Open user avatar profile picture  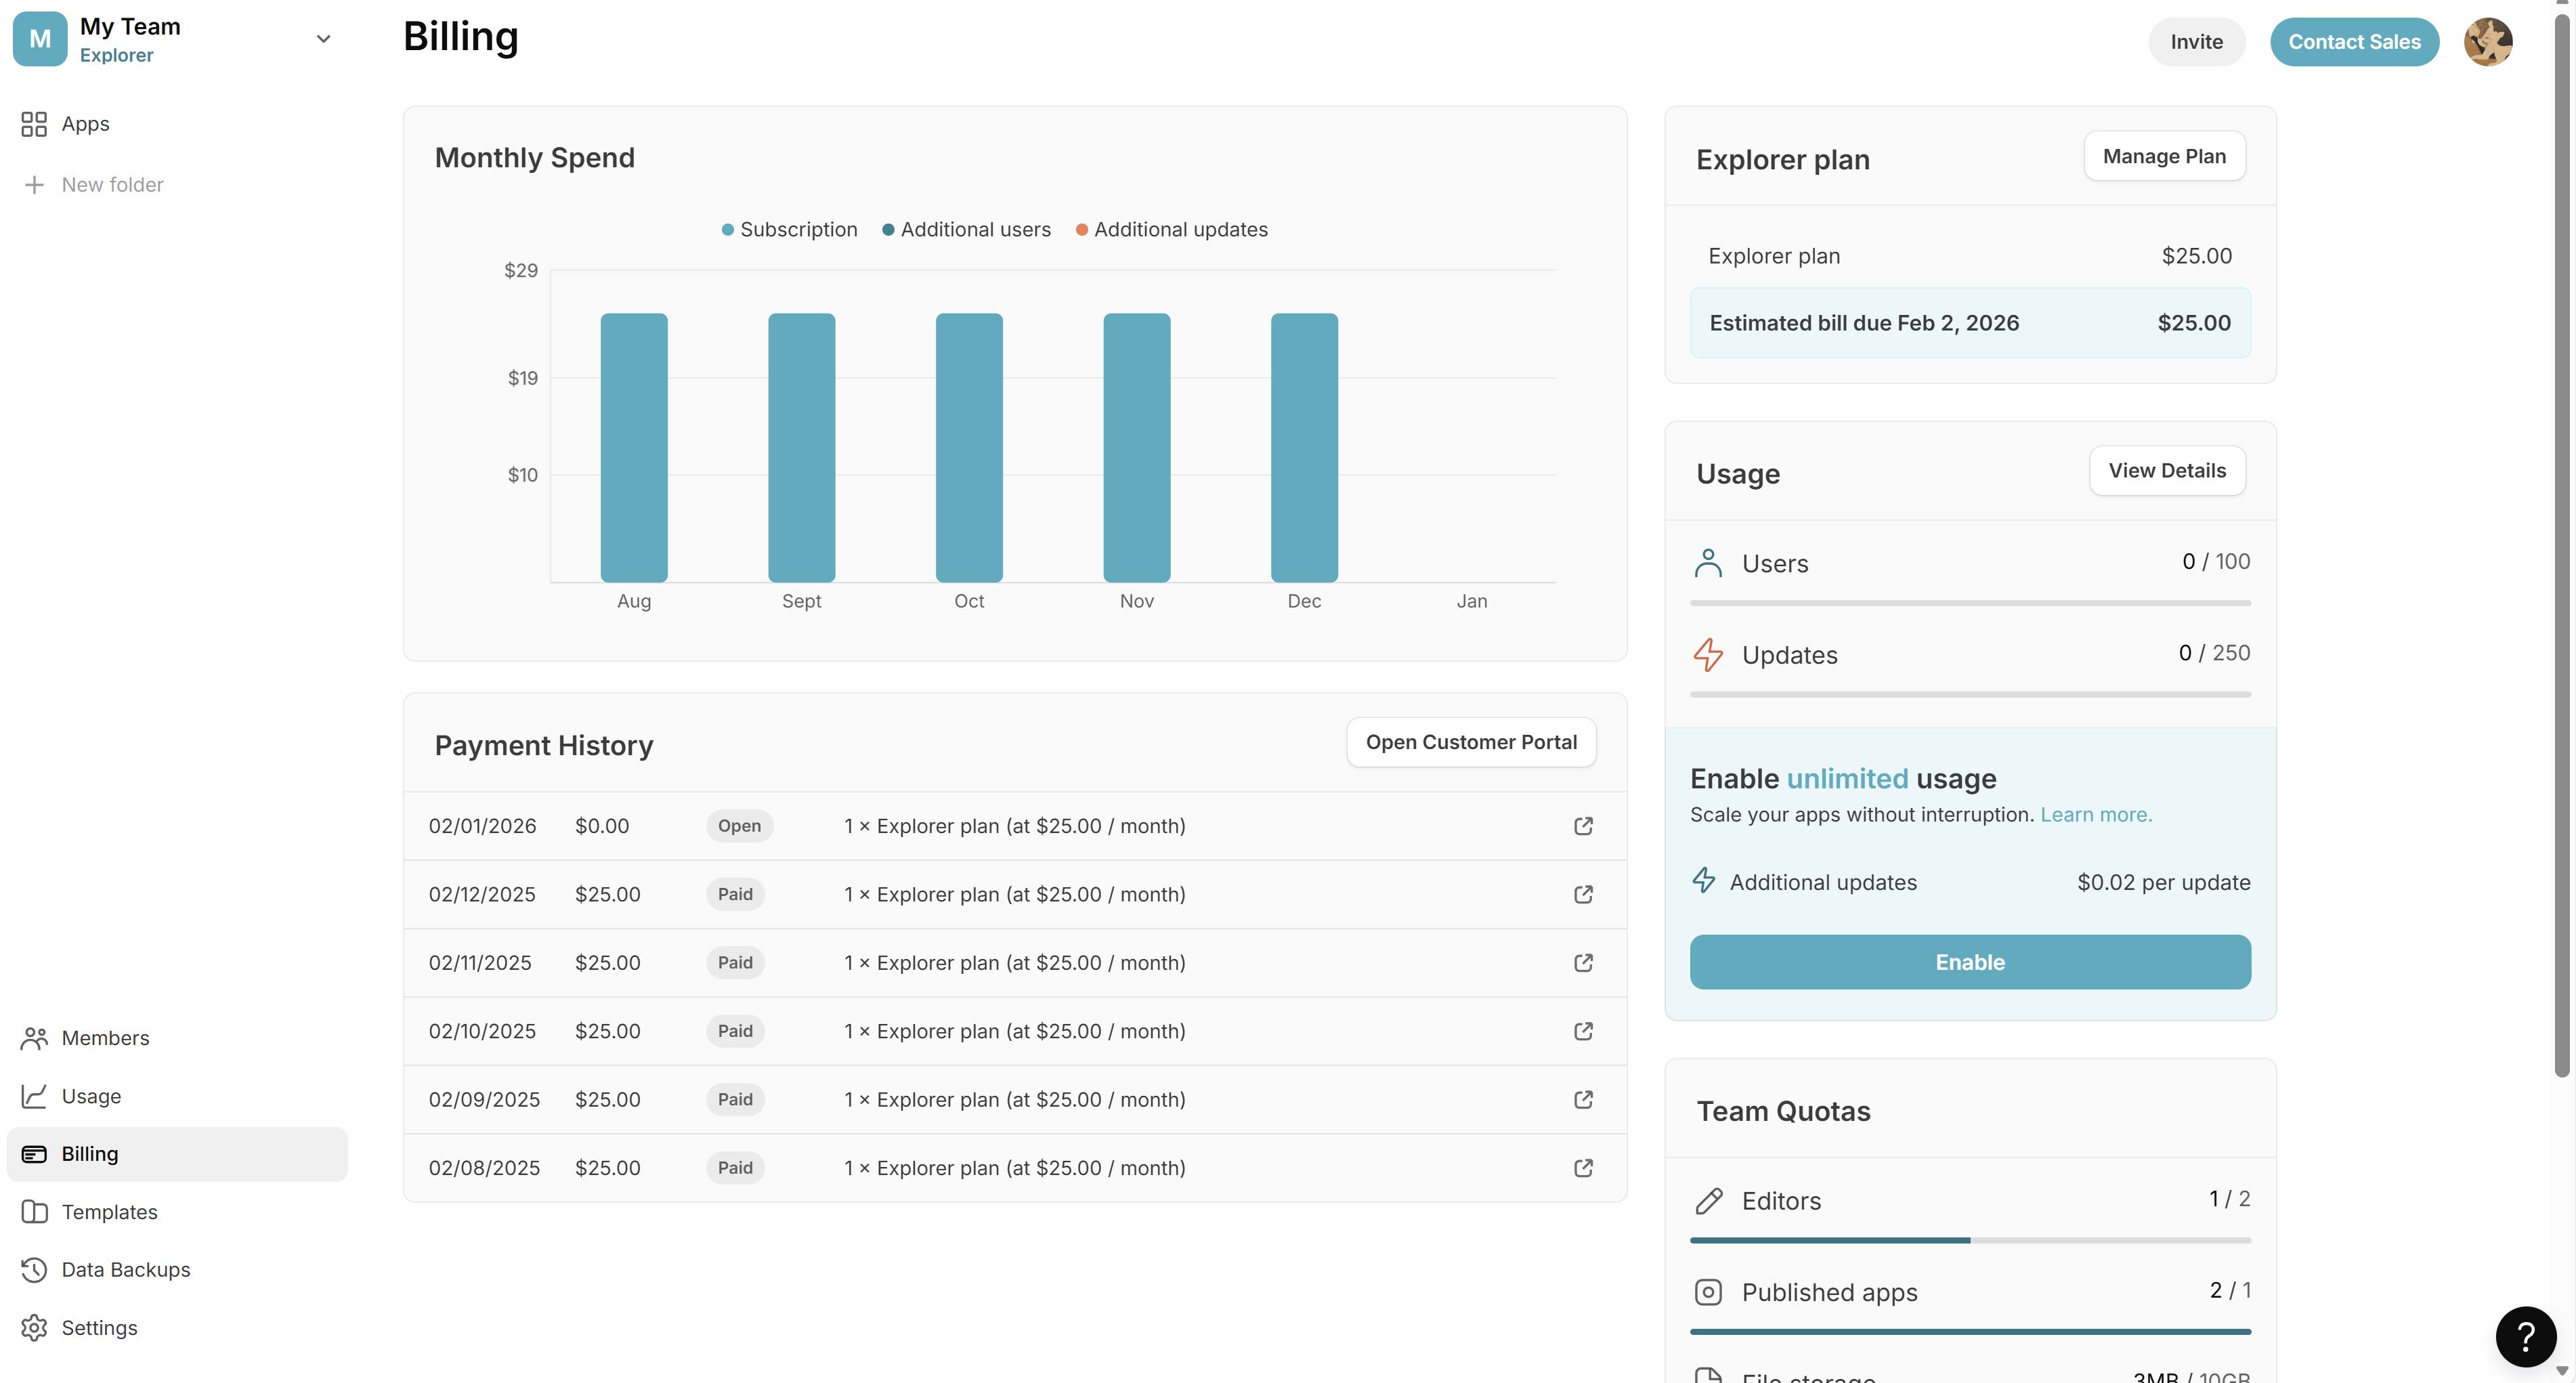click(2488, 42)
